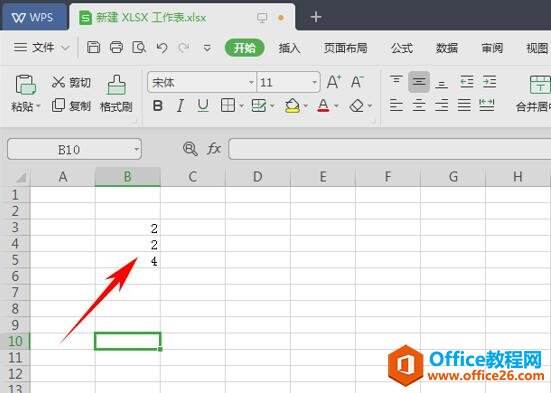
Task: Set bottom vertical alignment
Action: 441,83
